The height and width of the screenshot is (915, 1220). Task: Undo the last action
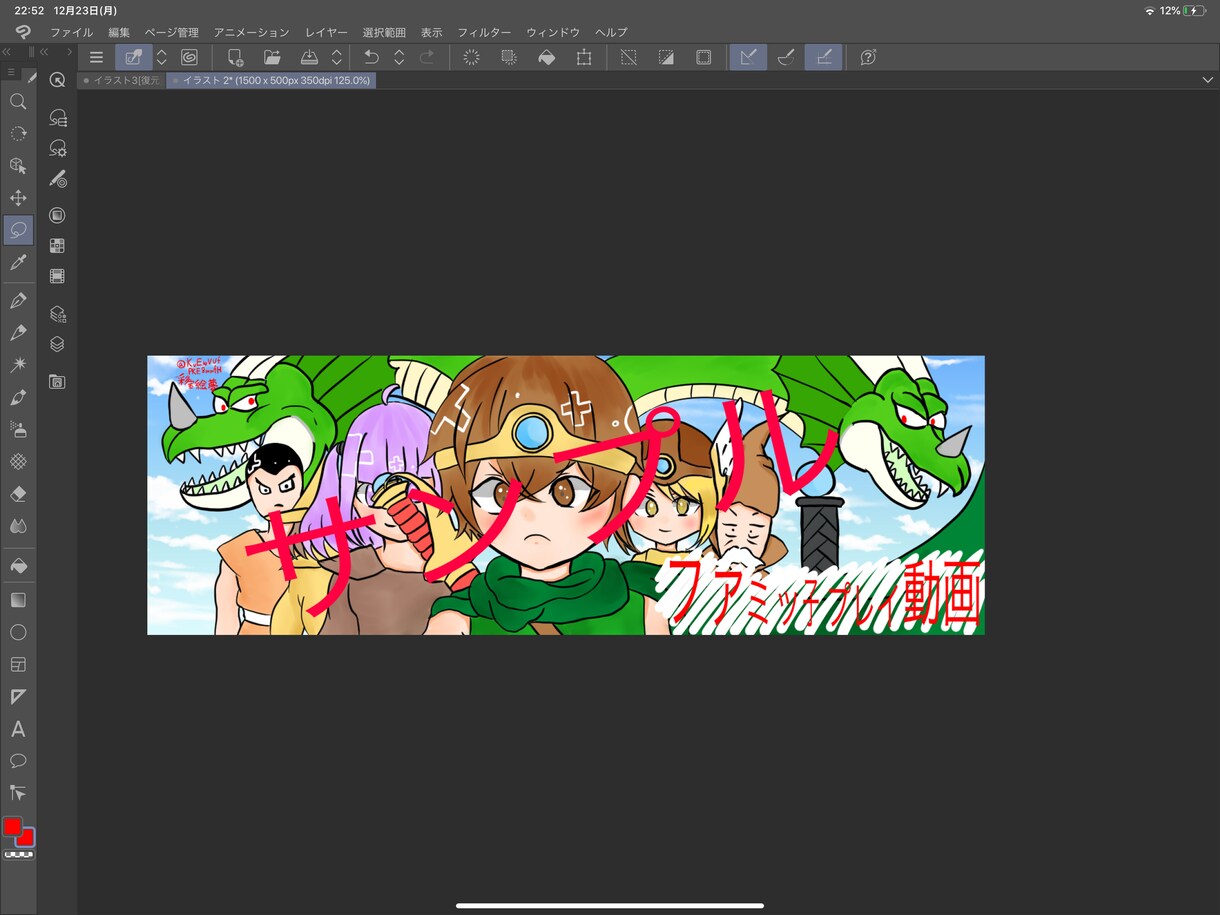click(371, 57)
